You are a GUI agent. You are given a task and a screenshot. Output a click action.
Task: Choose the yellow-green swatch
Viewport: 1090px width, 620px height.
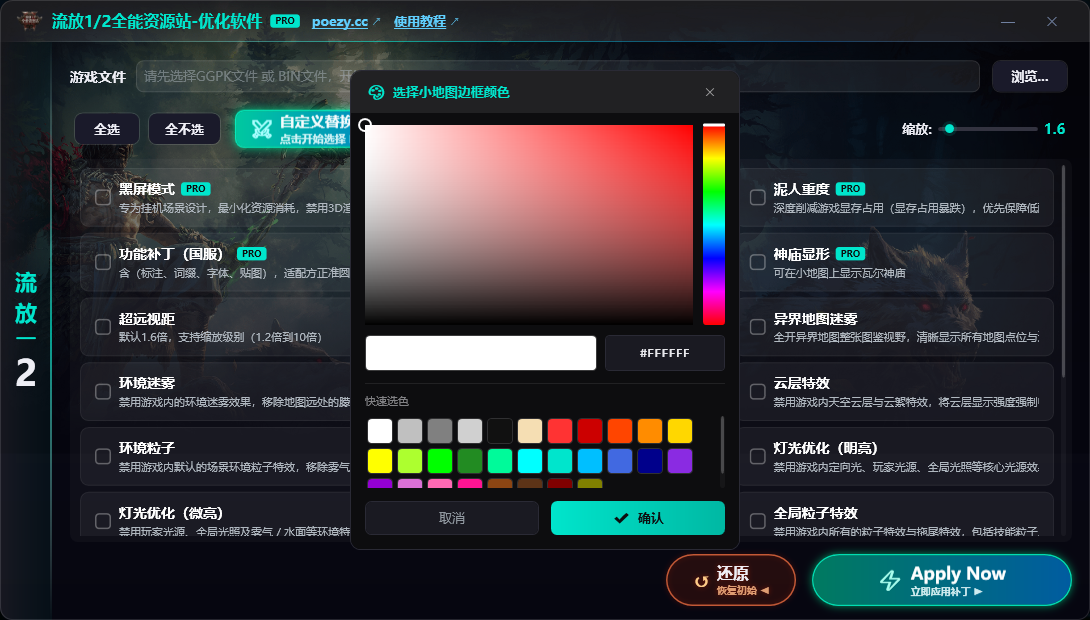(x=410, y=461)
